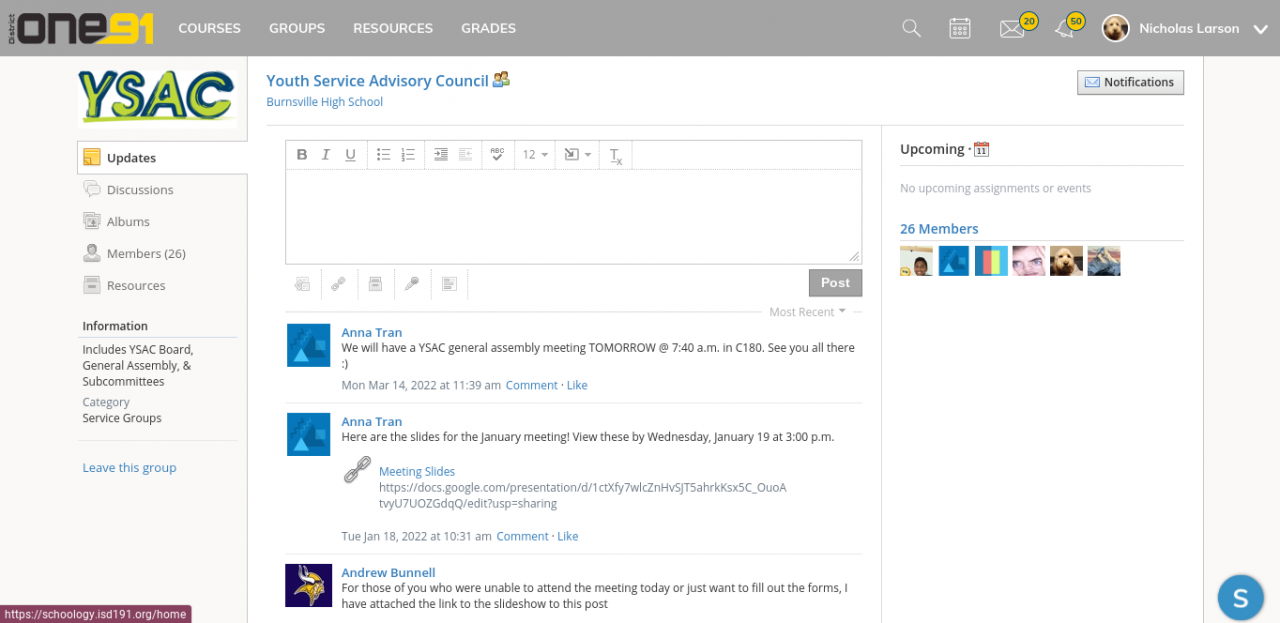Screen dimensions: 1280x623
Task: Open the Meeting Slides link
Action: tap(417, 472)
